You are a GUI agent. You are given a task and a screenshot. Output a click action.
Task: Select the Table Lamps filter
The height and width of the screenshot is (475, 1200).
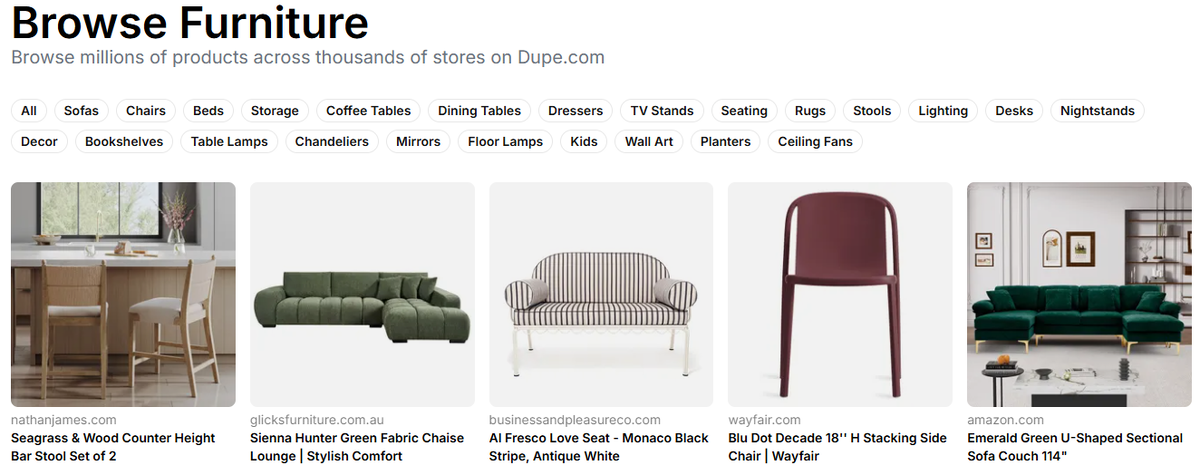tap(230, 142)
